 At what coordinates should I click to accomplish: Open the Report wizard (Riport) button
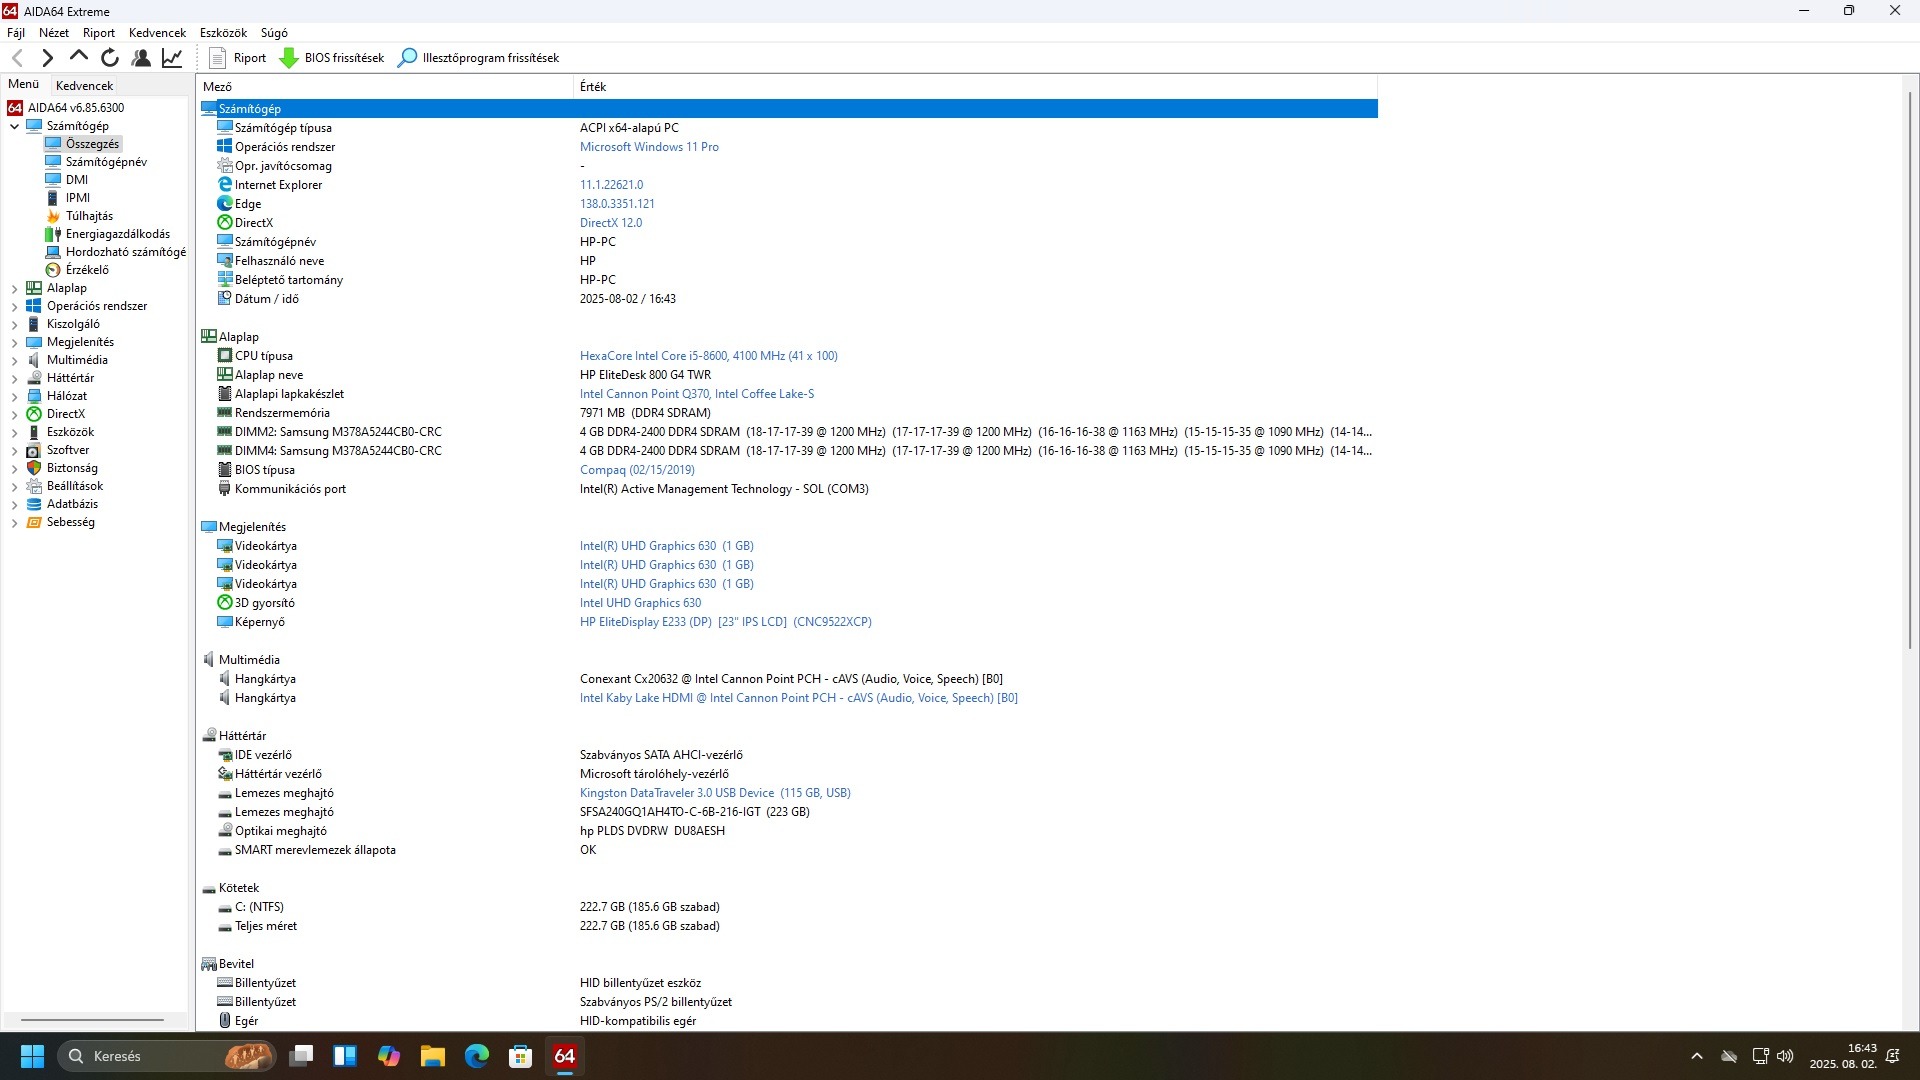point(238,58)
